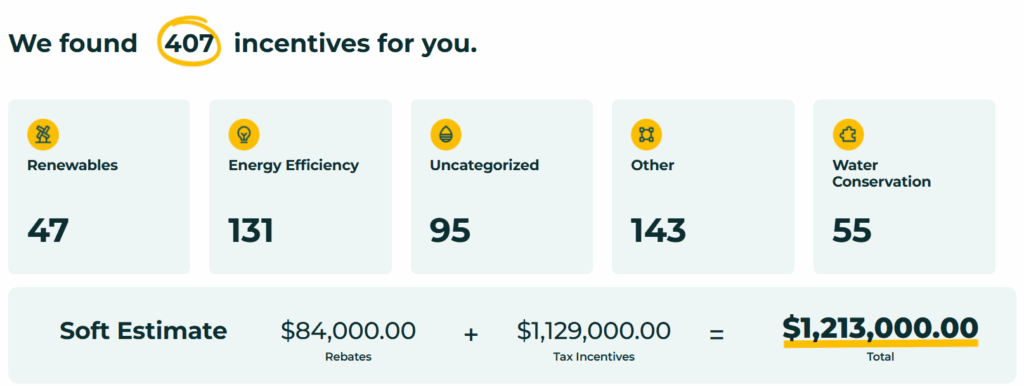Open the Renewables category card
1024x386 pixels.
click(x=99, y=187)
